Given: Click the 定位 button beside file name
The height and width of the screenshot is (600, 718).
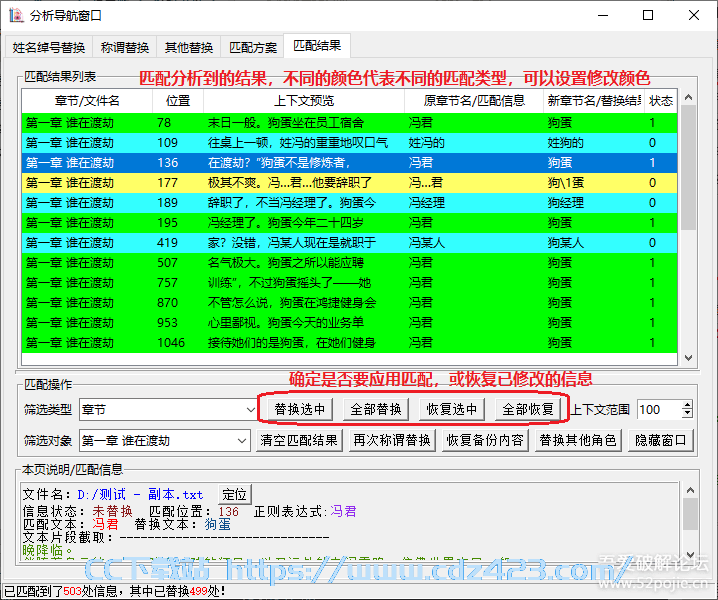Looking at the screenshot, I should pos(234,494).
